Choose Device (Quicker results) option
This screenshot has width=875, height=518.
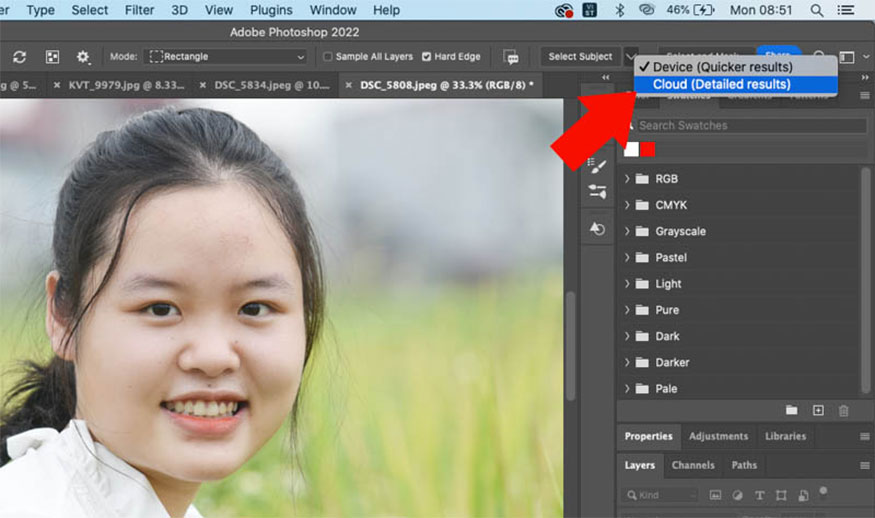[735, 67]
